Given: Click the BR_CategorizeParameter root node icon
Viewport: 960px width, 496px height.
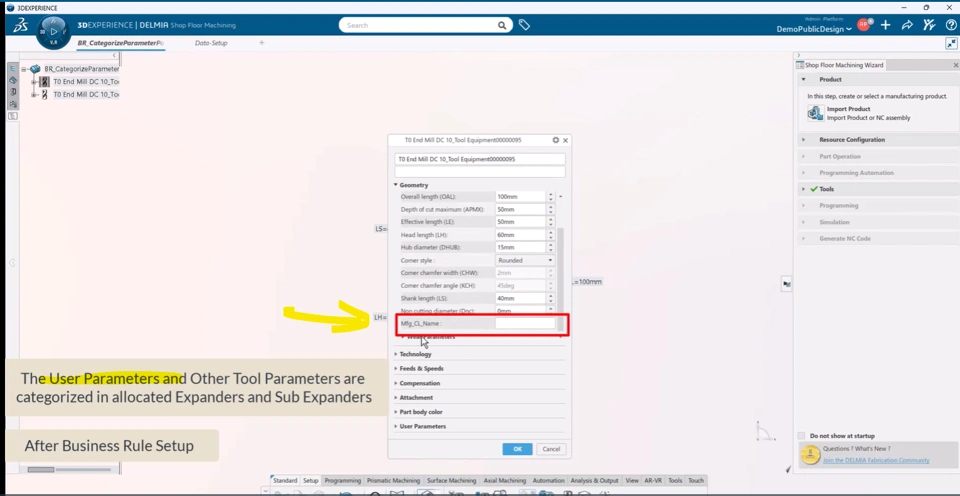Looking at the screenshot, I should [x=35, y=69].
